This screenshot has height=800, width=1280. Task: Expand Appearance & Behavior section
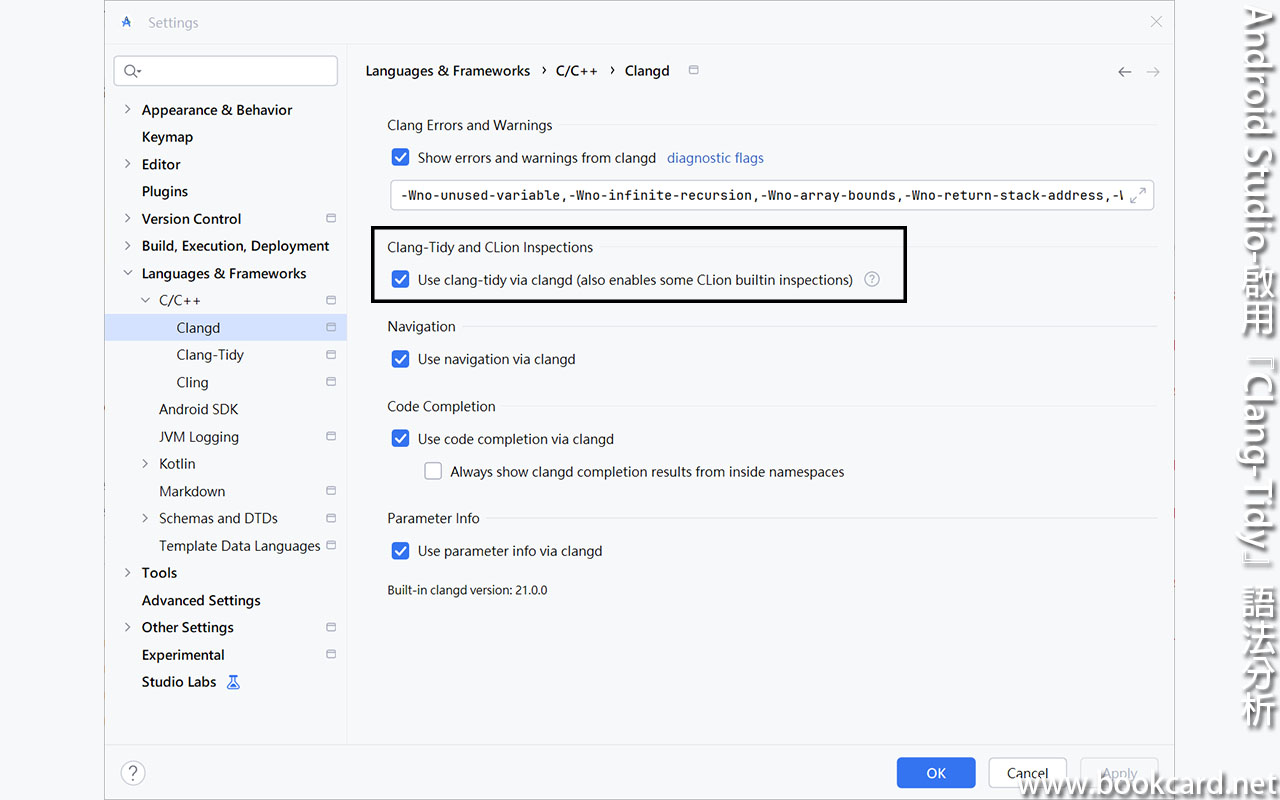pyautogui.click(x=127, y=109)
